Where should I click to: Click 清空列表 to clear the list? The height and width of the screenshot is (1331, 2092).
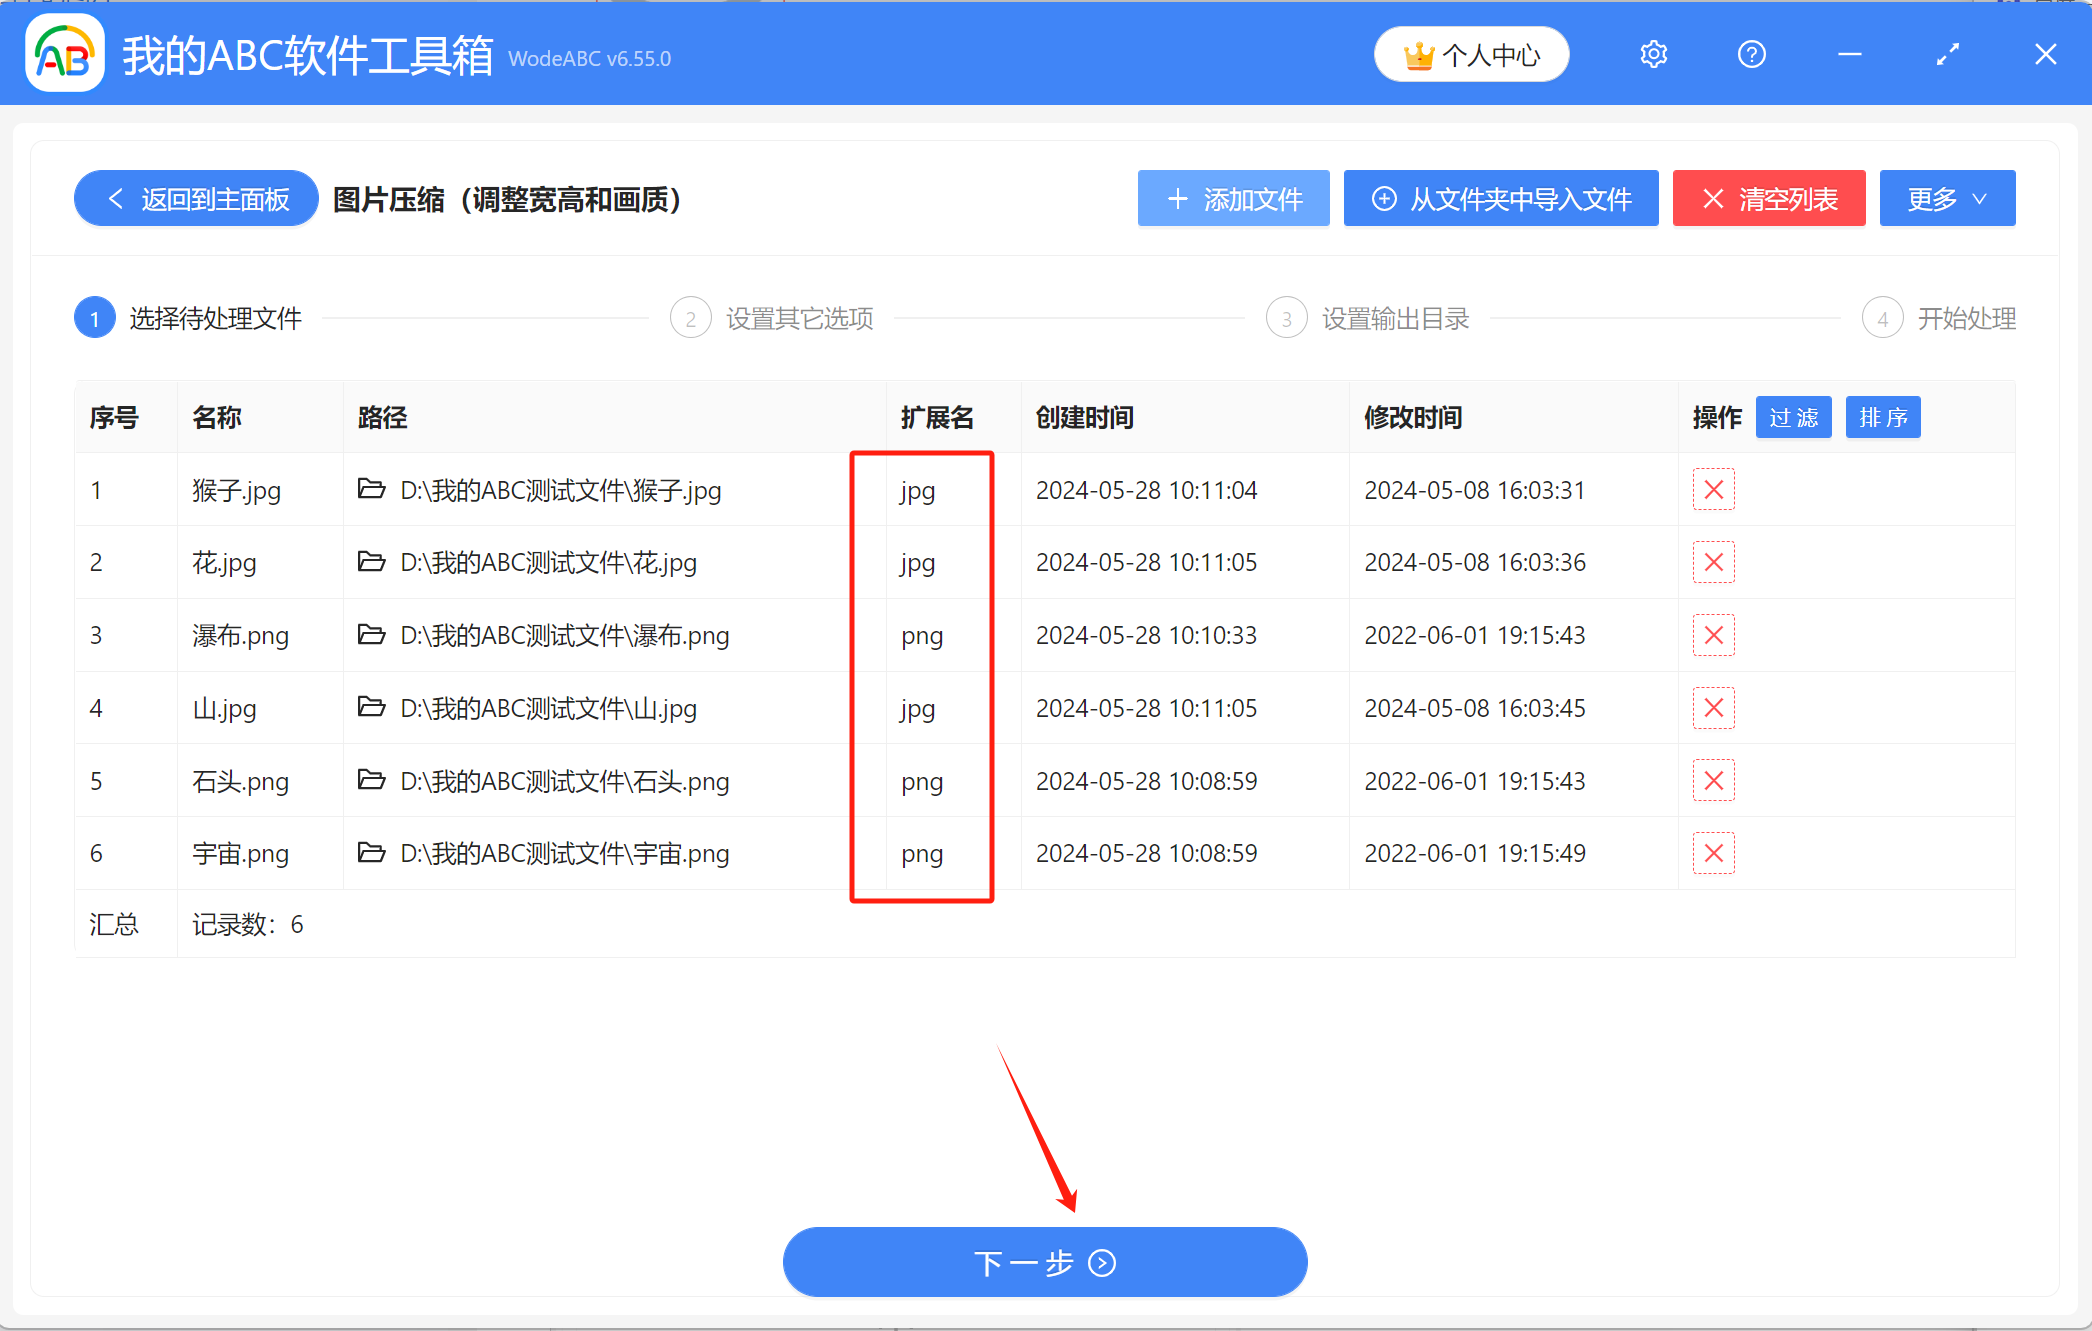[1768, 199]
